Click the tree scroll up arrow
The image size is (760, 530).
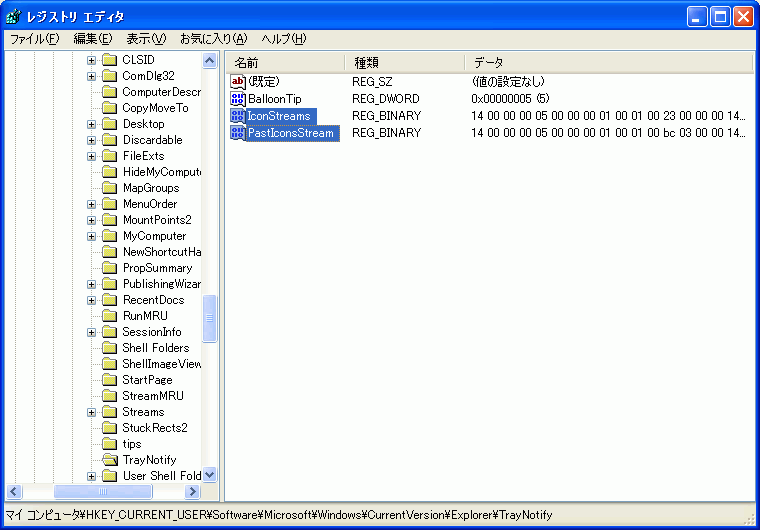pyautogui.click(x=209, y=61)
